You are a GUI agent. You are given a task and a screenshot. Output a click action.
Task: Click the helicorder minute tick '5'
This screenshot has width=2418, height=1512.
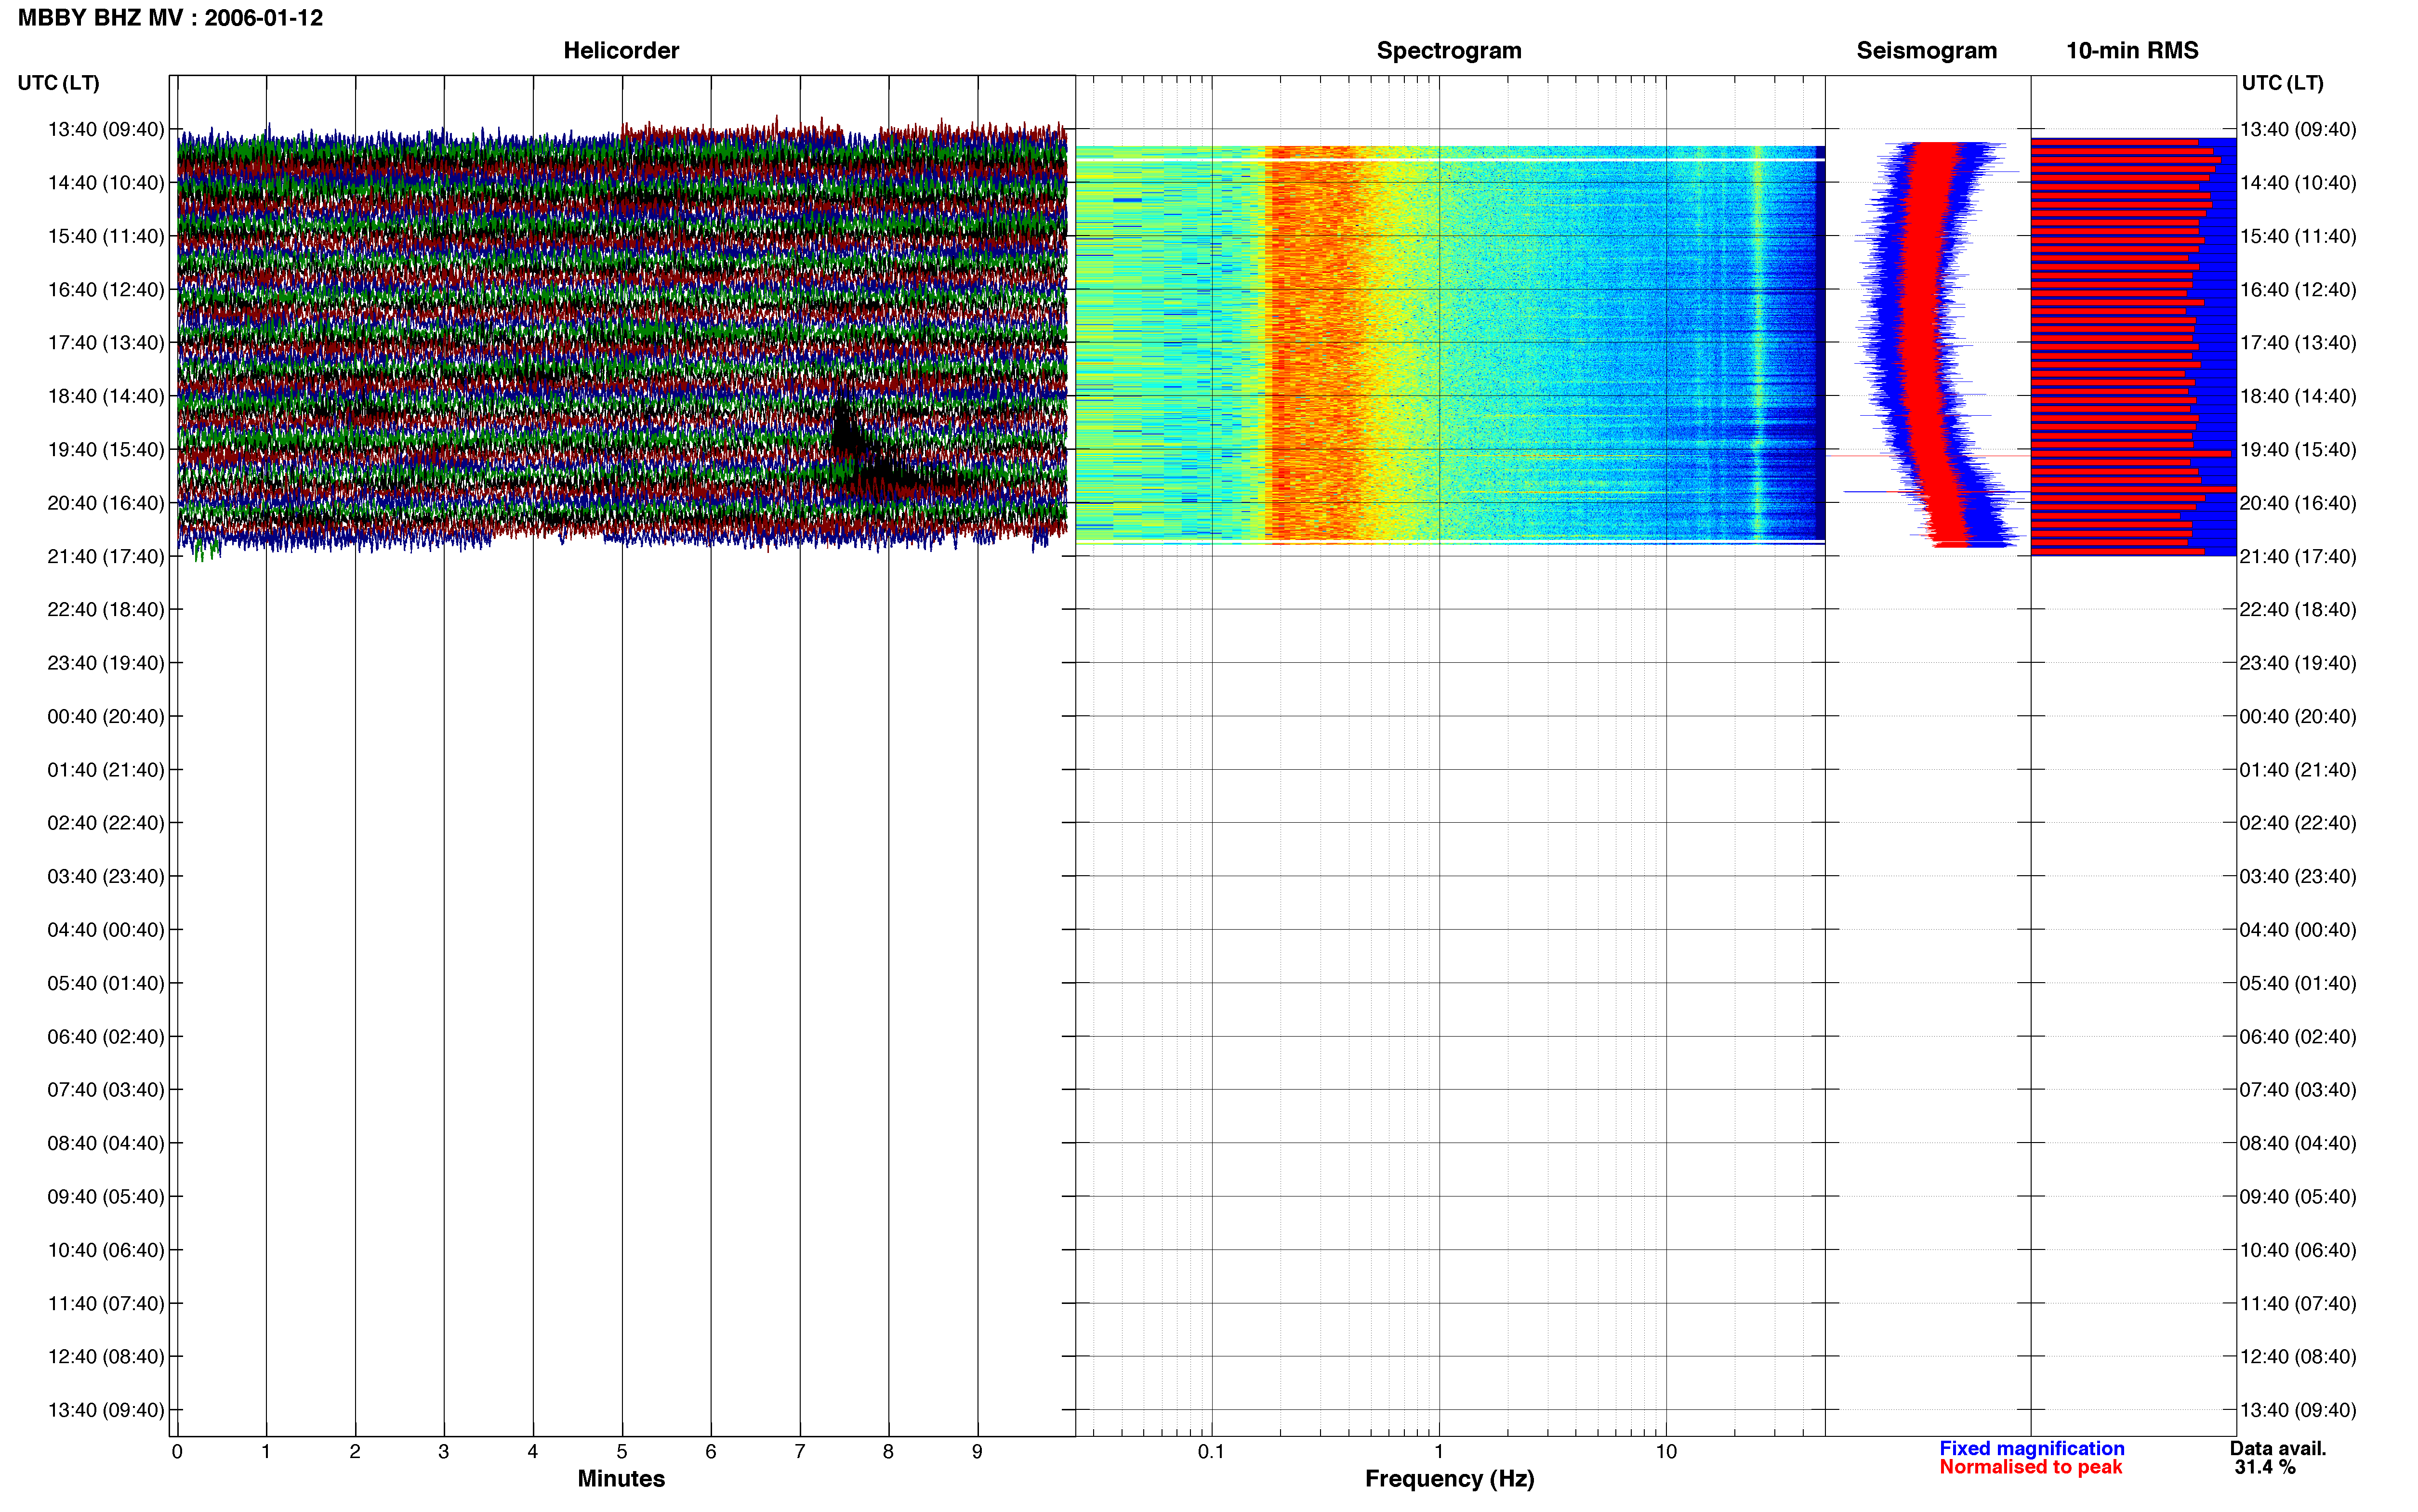(622, 1452)
